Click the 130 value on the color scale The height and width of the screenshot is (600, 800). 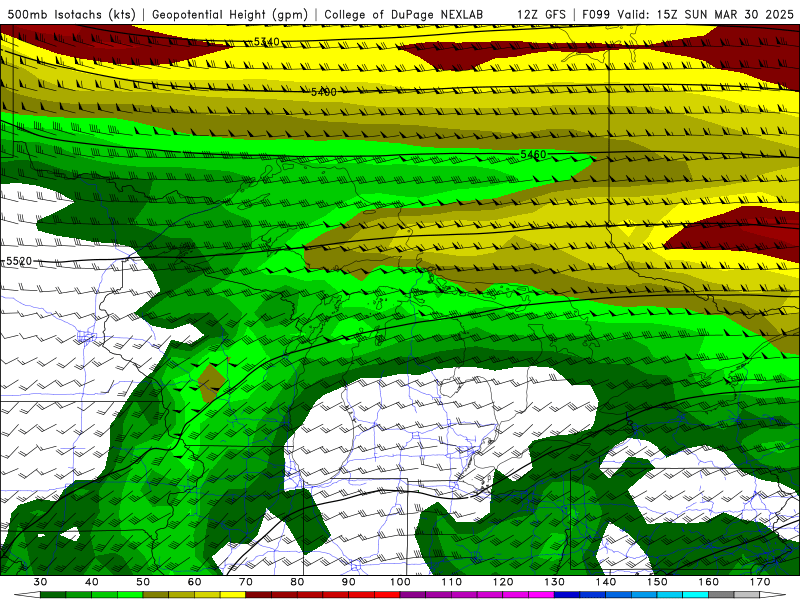pyautogui.click(x=554, y=582)
